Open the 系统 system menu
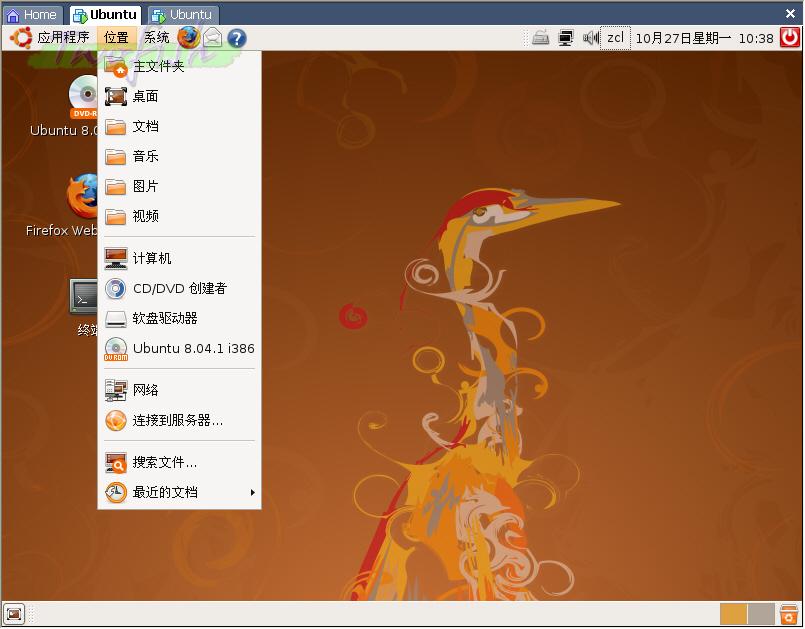Screen dimensions: 805x629 tap(156, 37)
